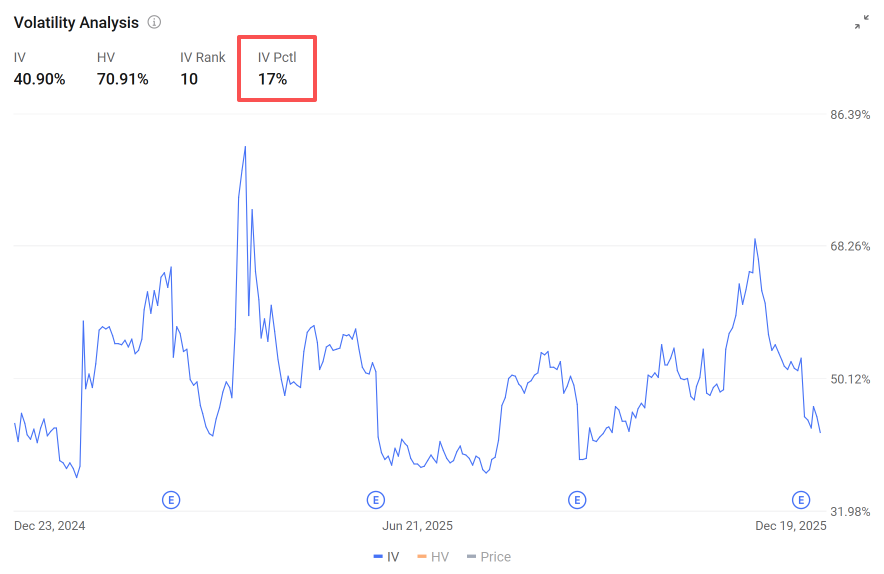This screenshot has height=574, width=884.
Task: Click the HV 70.91% value
Action: click(122, 79)
